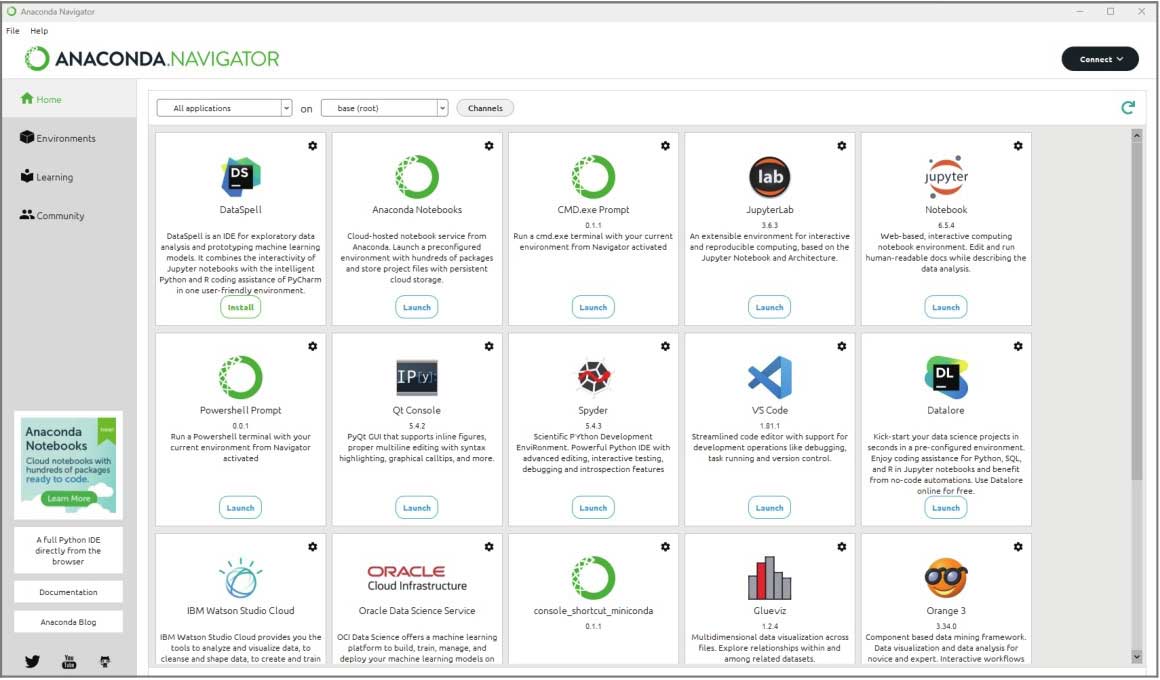Viewport: 1160px width, 680px height.
Task: Click the Spyder application logo
Action: click(593, 377)
